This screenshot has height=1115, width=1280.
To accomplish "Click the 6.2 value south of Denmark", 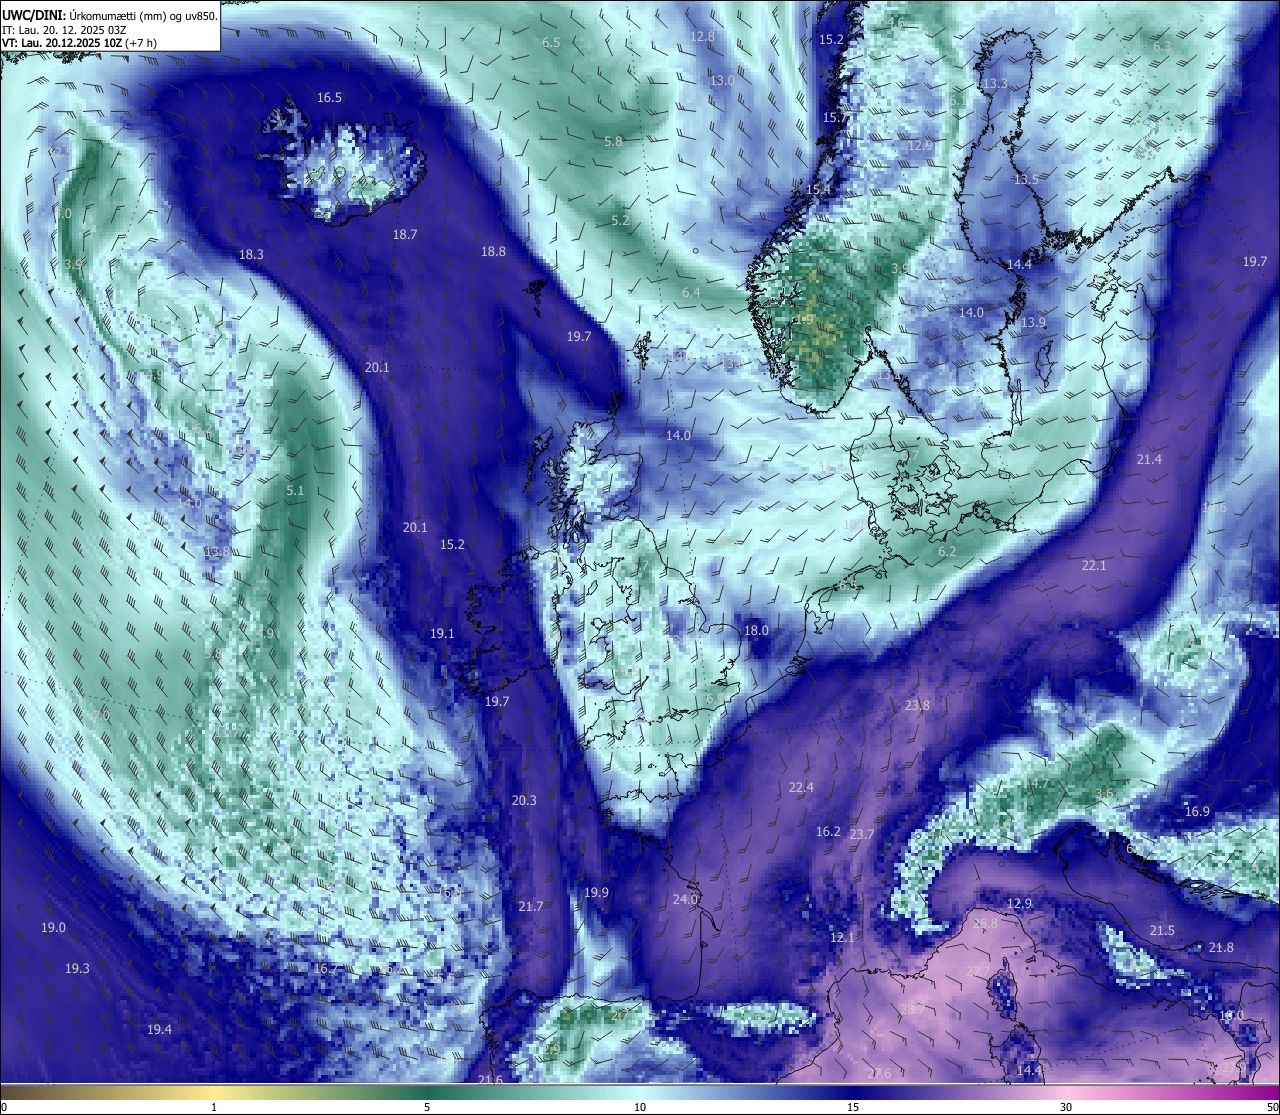I will click(x=947, y=552).
